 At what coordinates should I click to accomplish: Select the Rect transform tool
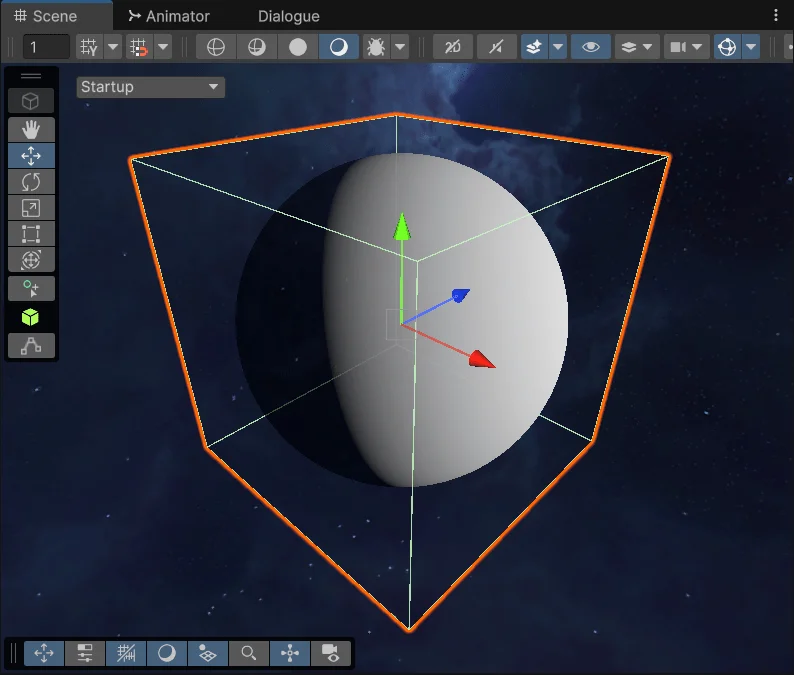pyautogui.click(x=31, y=234)
